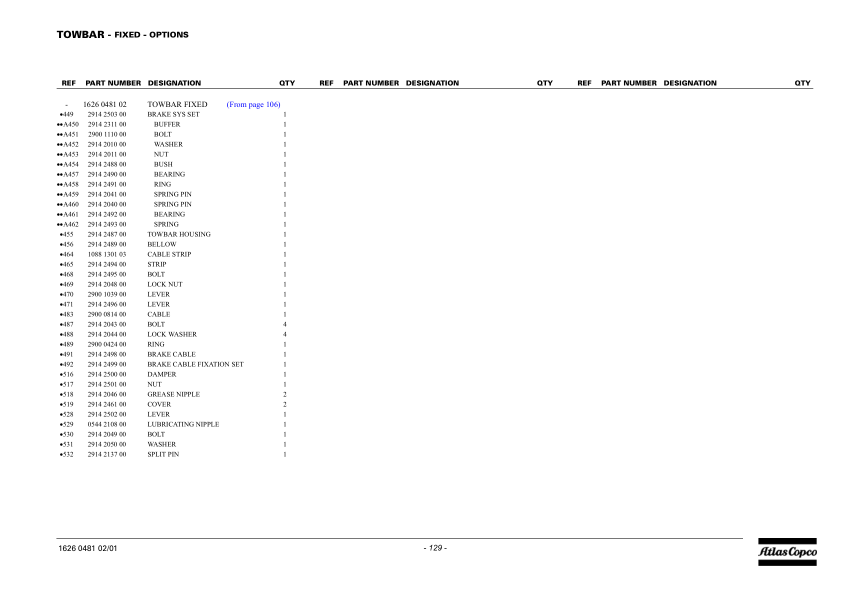This screenshot has width=842, height=595.
Task: Click the TOWBAR - FIXED - OPTIONS title
Action: (123, 35)
